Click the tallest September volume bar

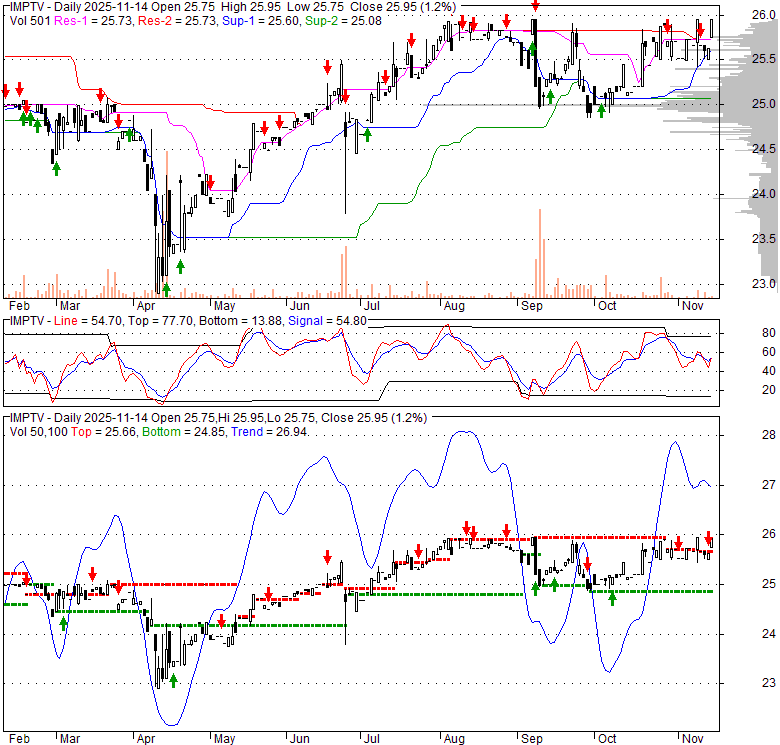pyautogui.click(x=539, y=252)
